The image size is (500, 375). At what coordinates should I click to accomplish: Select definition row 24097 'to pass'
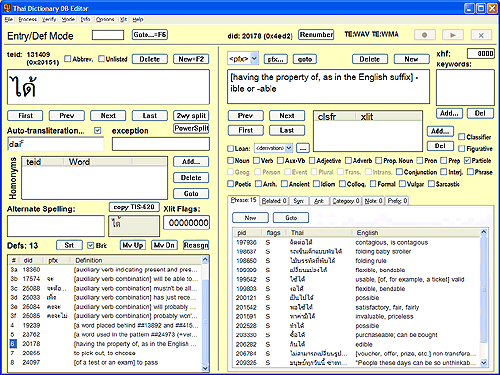(x=104, y=362)
